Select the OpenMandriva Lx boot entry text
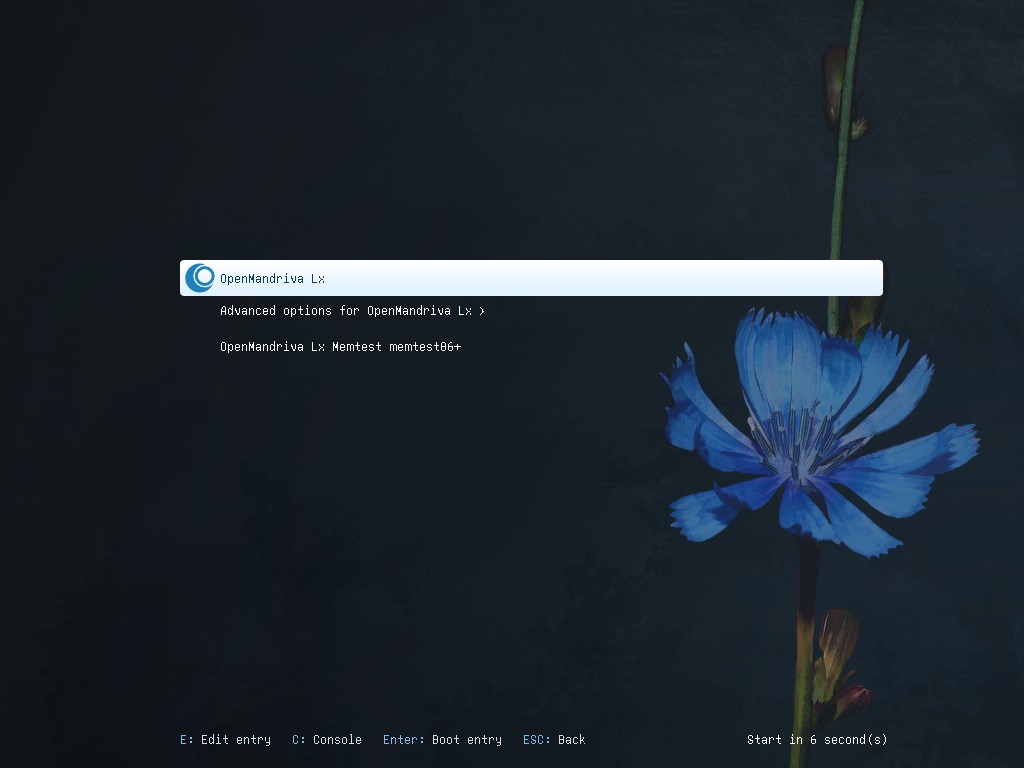This screenshot has width=1024, height=768. (x=272, y=279)
